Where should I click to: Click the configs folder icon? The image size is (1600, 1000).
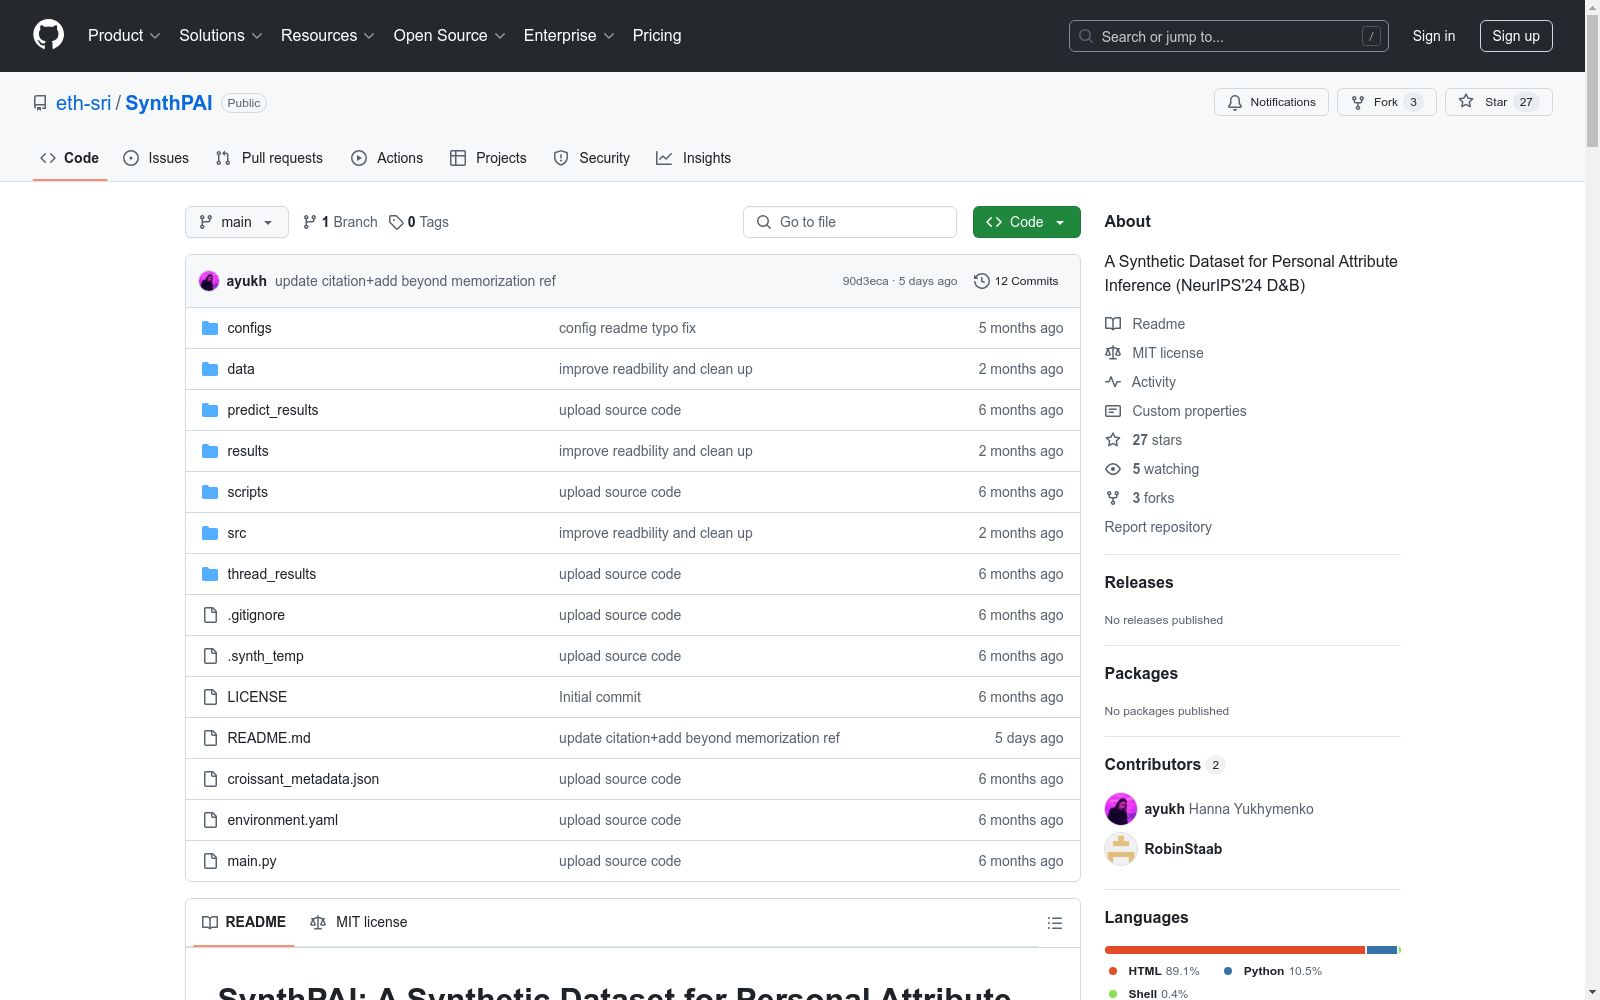pos(210,328)
